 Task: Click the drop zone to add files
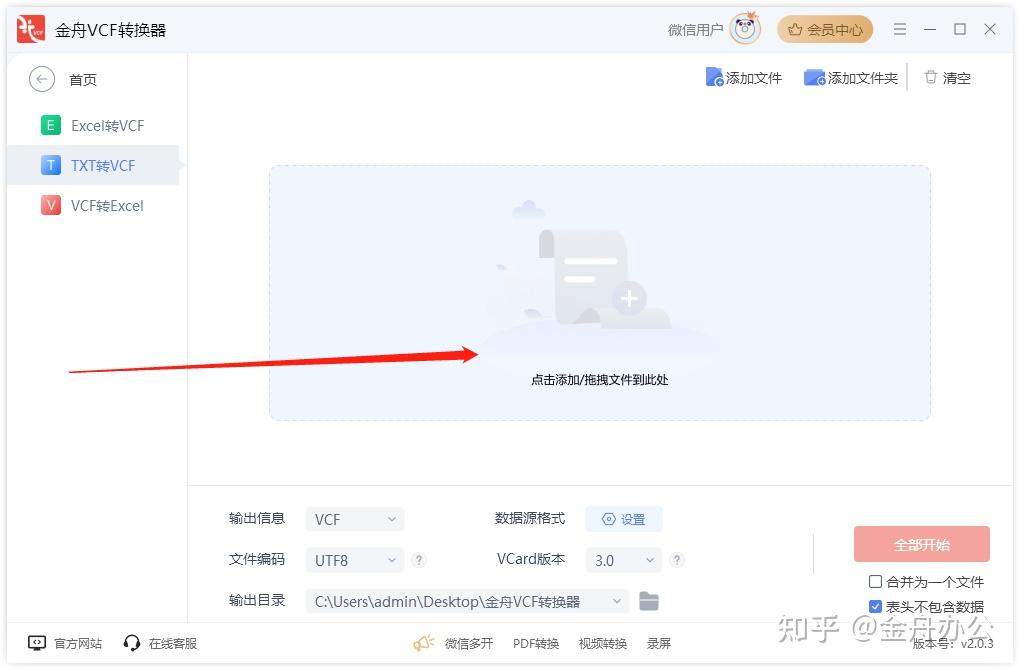(x=599, y=292)
